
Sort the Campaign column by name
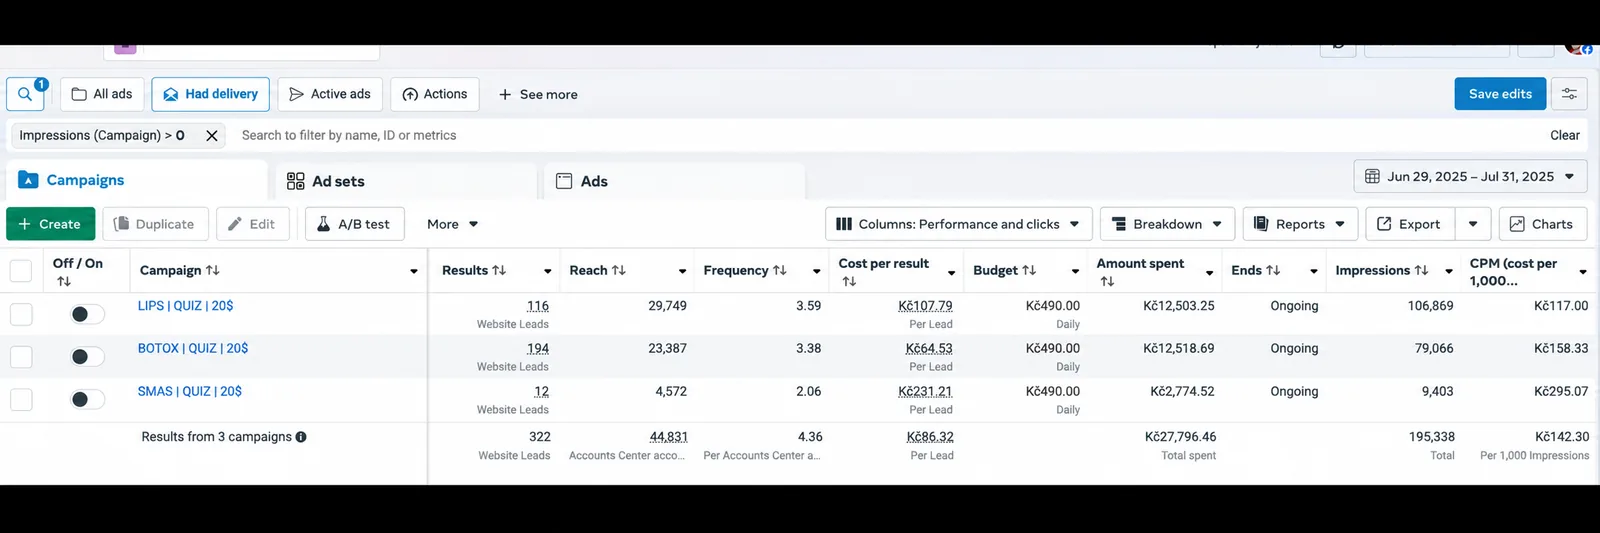tap(212, 270)
